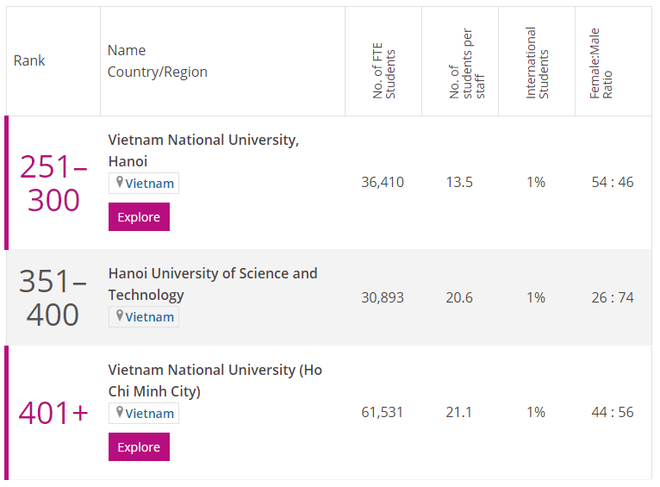Click the location pin icon for Hanoi University of Science and Technology
The height and width of the screenshot is (487, 660).
click(120, 317)
